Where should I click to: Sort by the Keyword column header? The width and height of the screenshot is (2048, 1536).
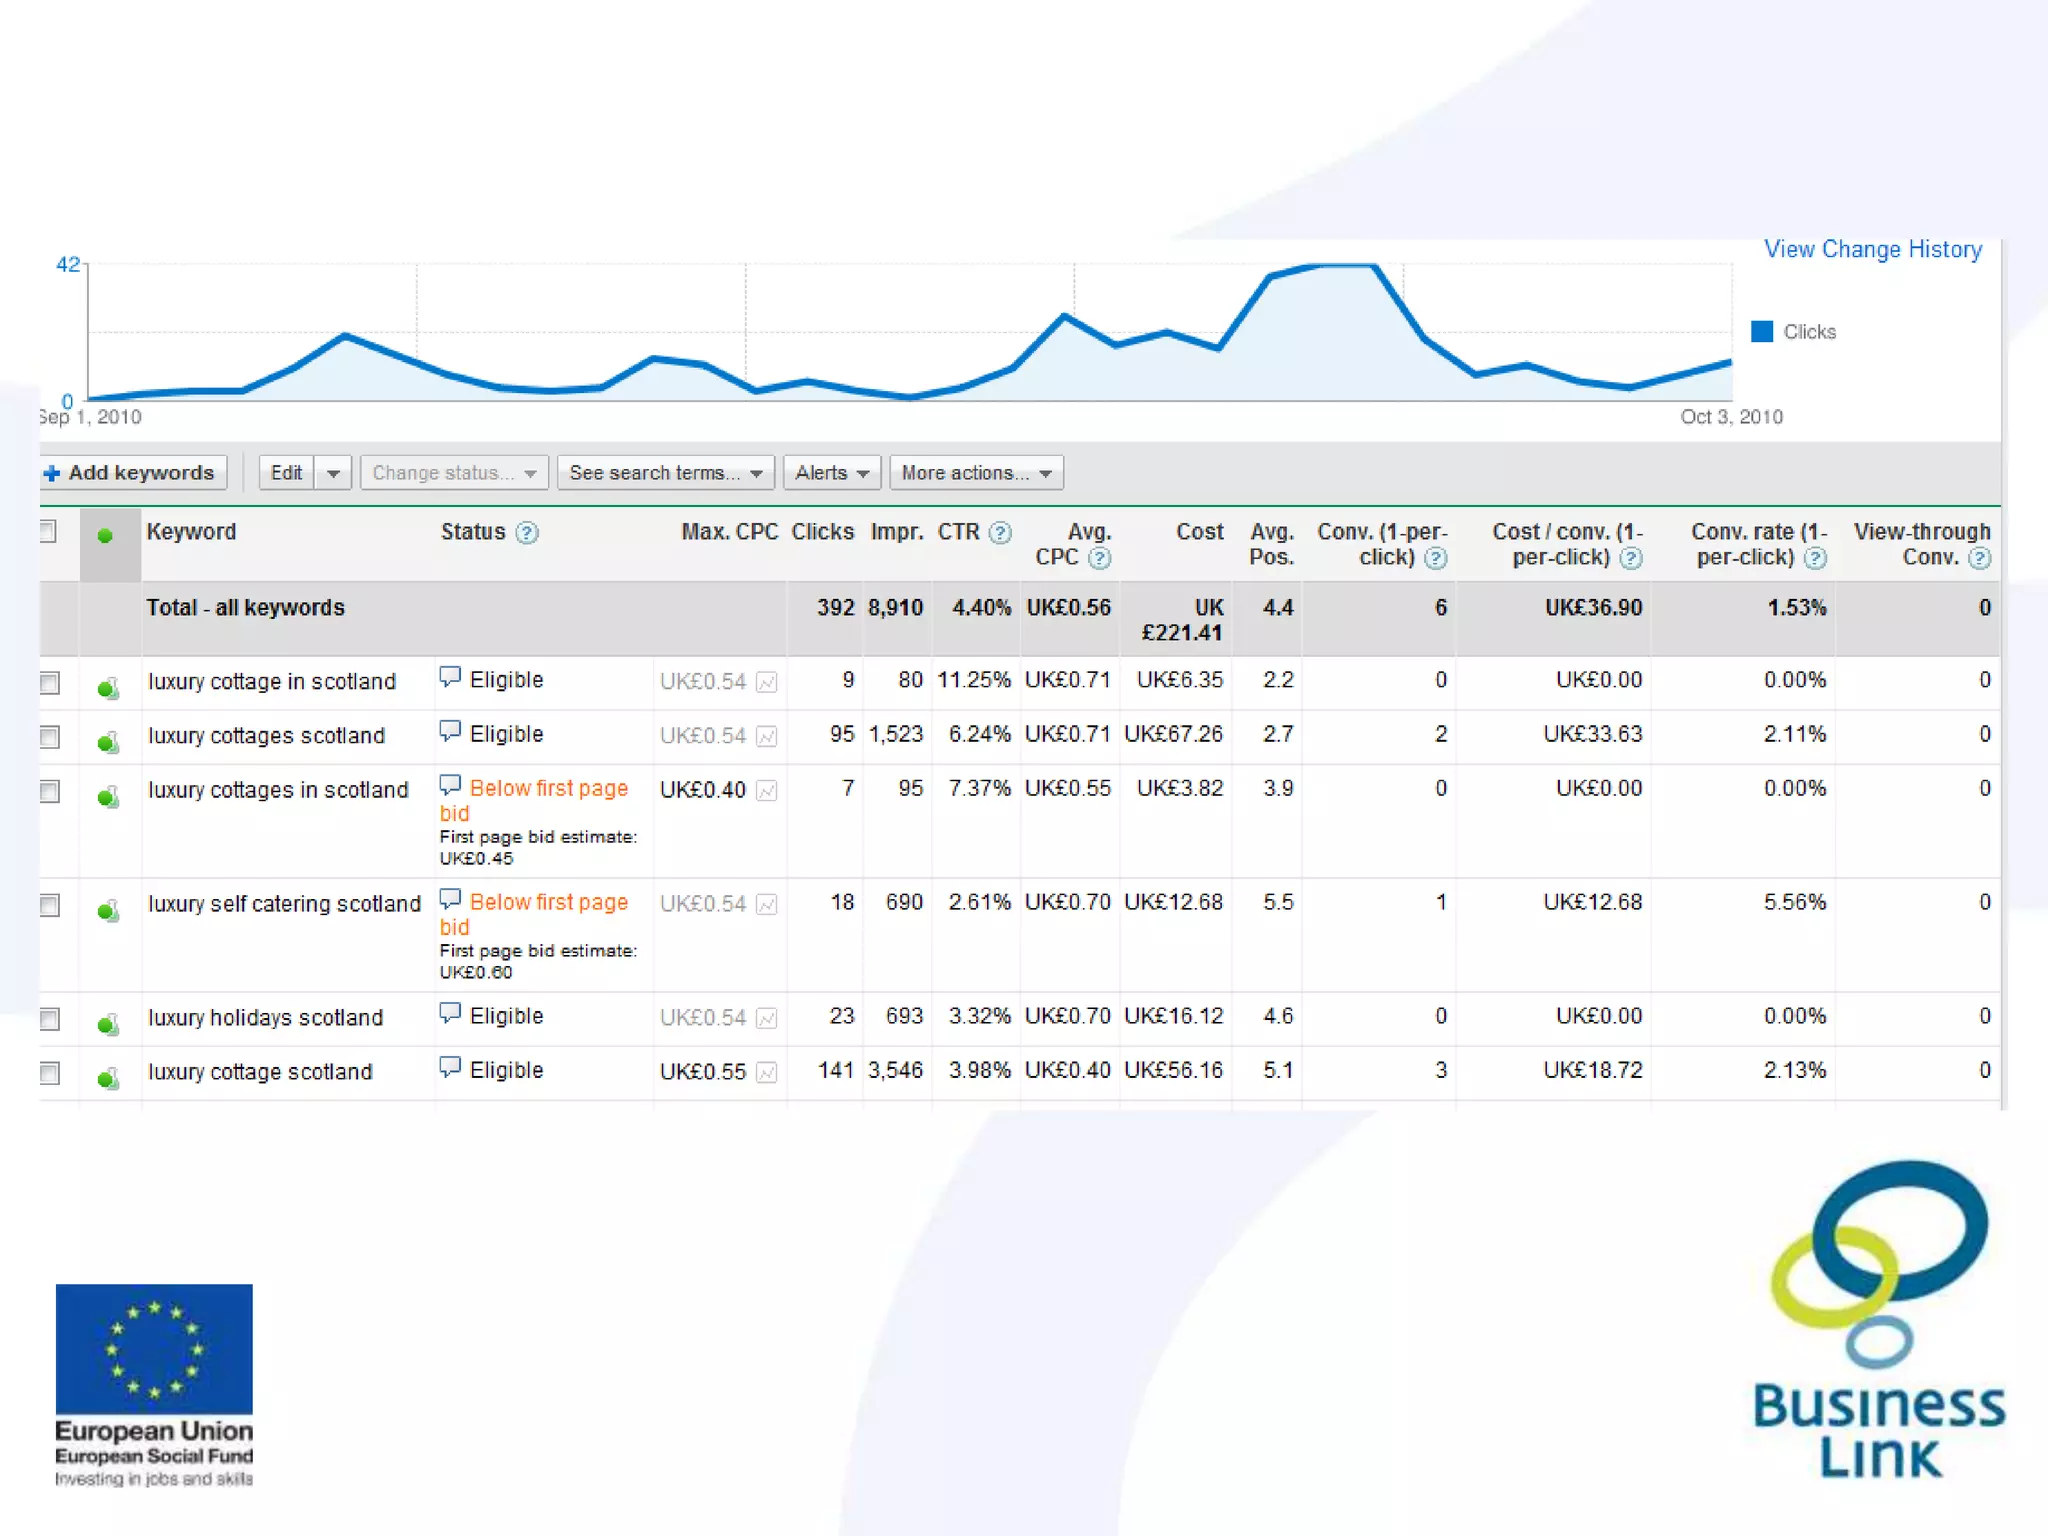coord(191,532)
